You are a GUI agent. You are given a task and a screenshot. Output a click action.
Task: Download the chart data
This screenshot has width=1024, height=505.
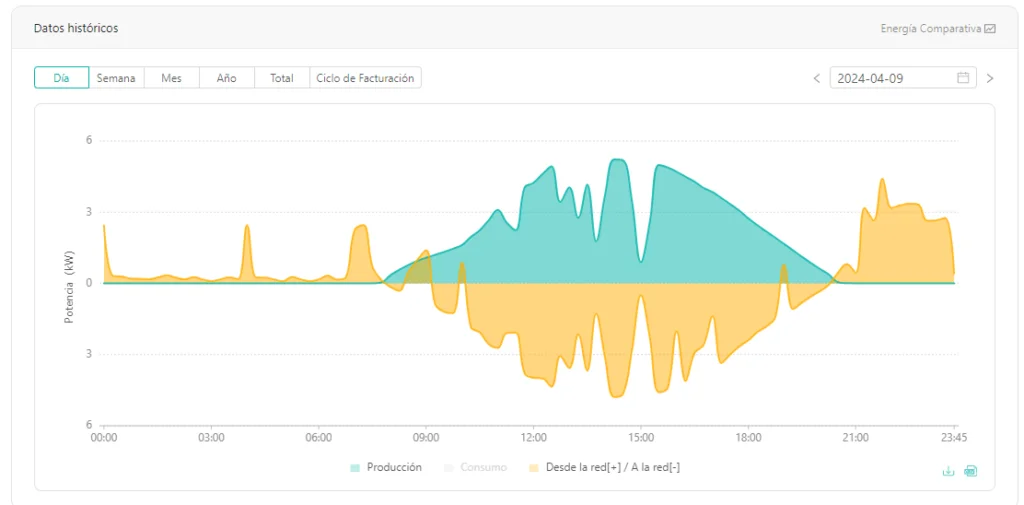tap(948, 471)
